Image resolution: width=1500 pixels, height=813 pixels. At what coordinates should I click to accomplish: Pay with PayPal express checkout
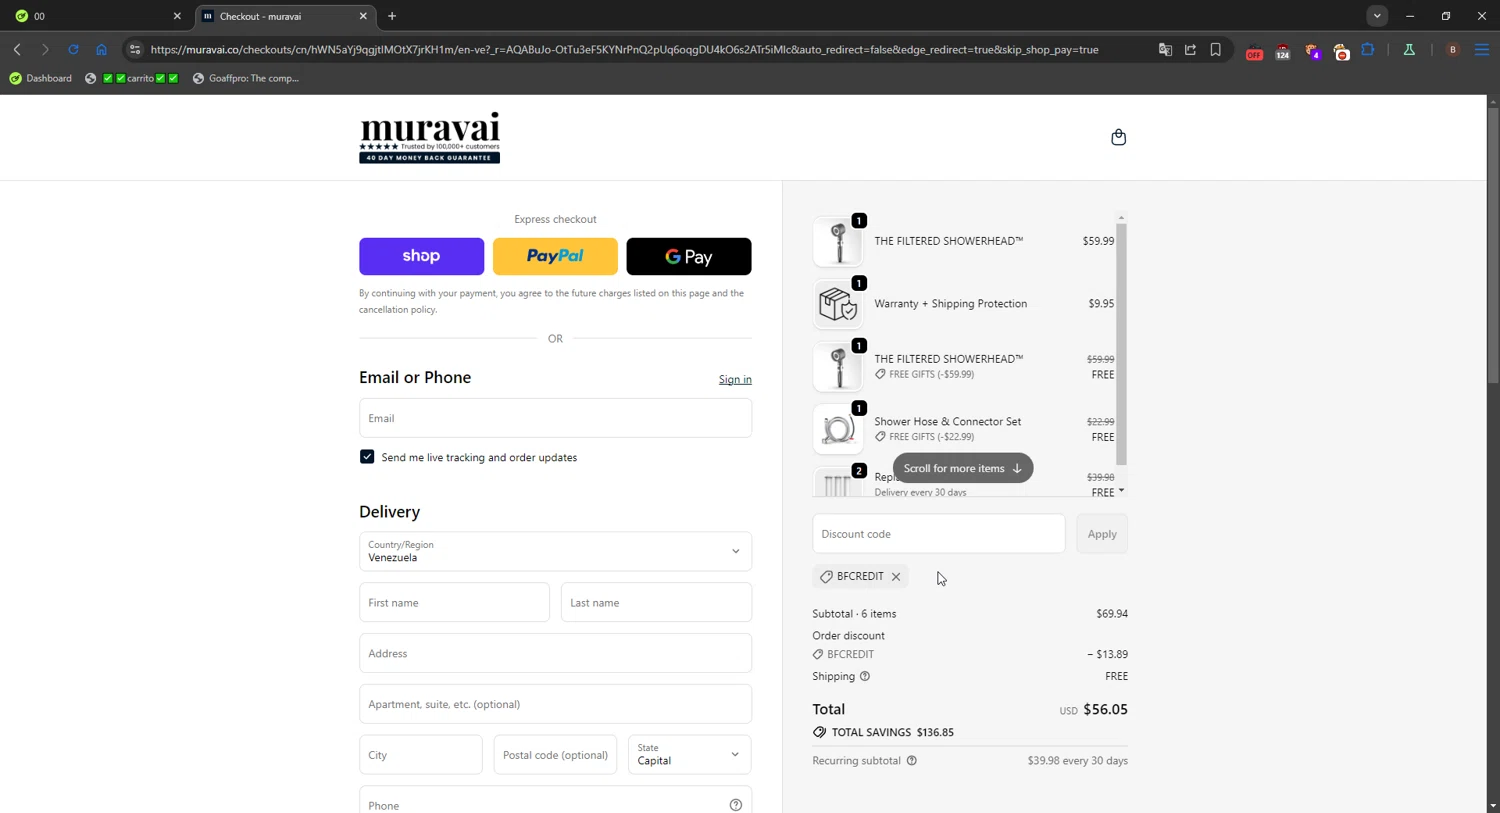point(555,256)
